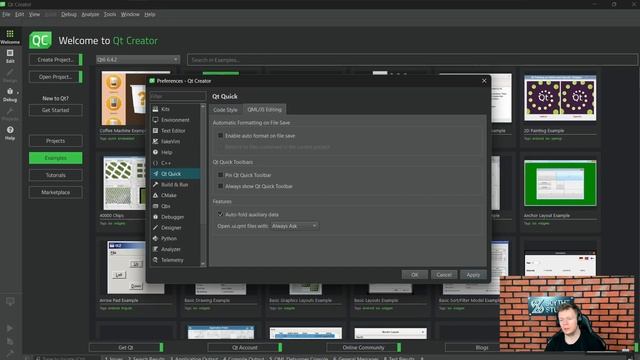Image resolution: width=640 pixels, height=360 pixels.
Task: Select Help category in Preferences list
Action: click(x=175, y=152)
